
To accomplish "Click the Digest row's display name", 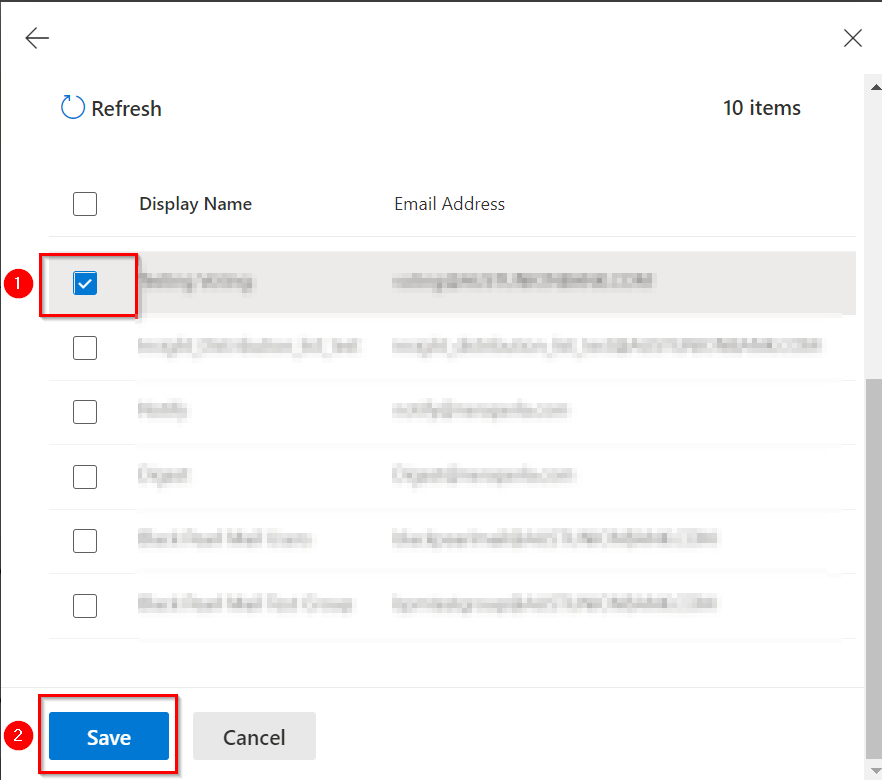I will click(165, 475).
